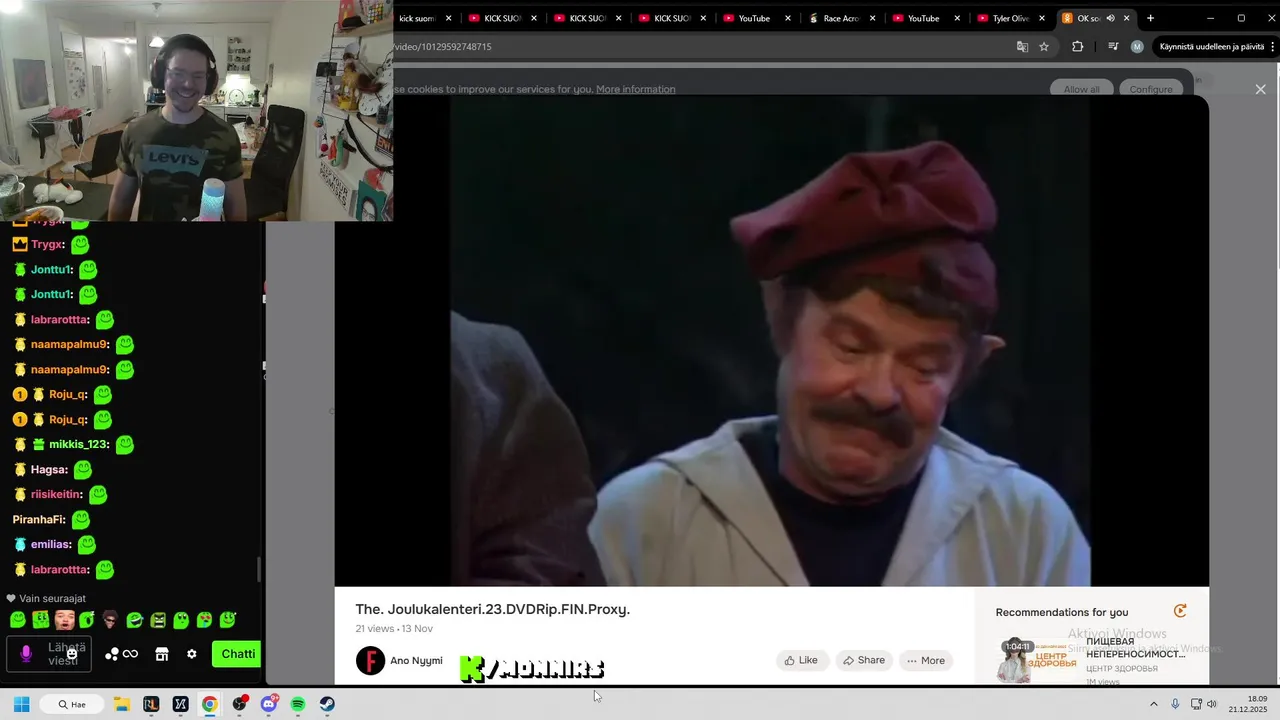This screenshot has height=720, width=1280.
Task: Open the recommended video thumbnail 1:04:11
Action: click(x=1038, y=660)
